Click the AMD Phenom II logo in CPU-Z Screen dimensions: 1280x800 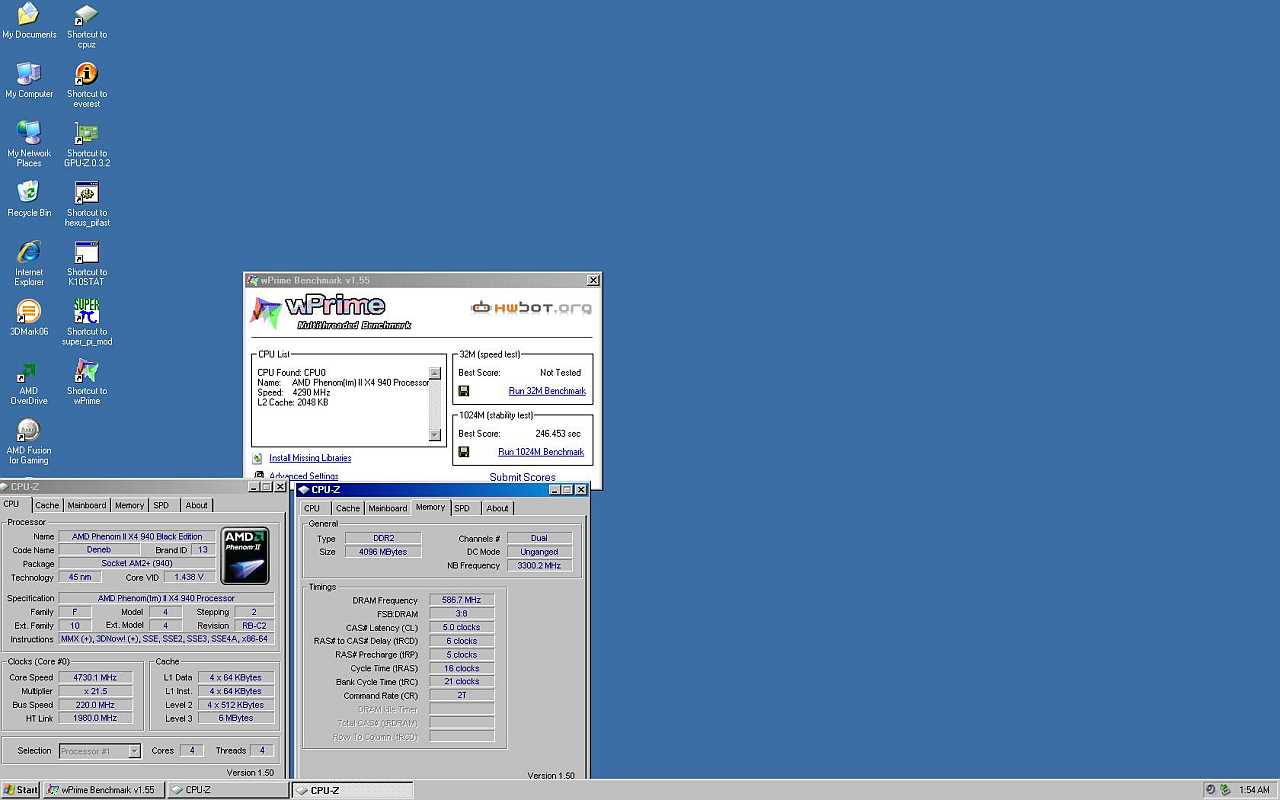pos(245,556)
